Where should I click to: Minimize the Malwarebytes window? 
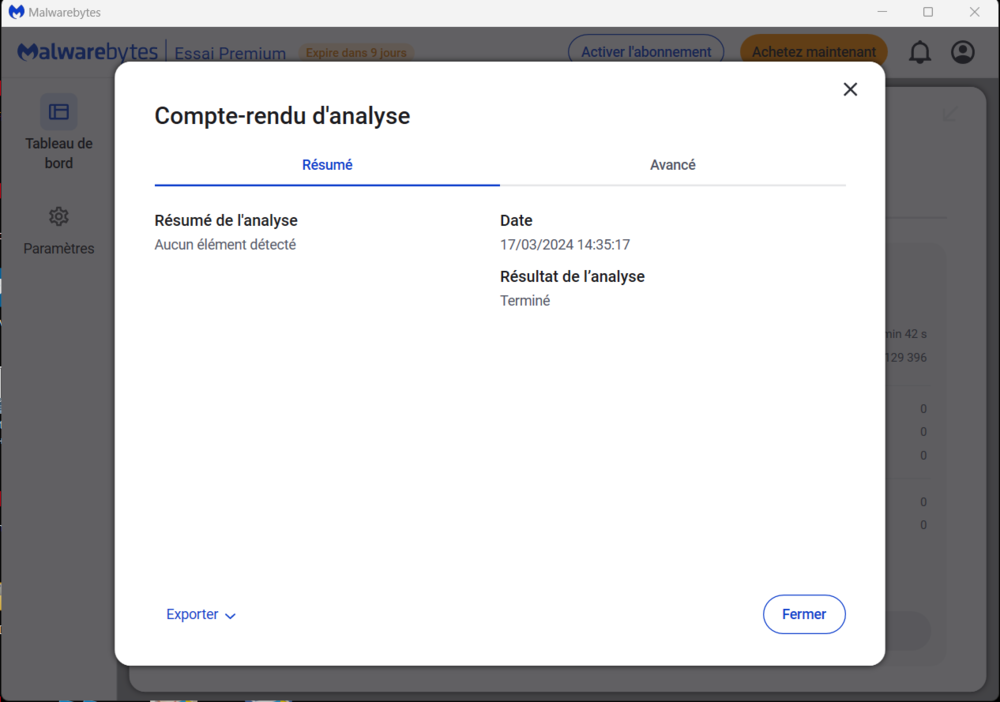tap(882, 12)
